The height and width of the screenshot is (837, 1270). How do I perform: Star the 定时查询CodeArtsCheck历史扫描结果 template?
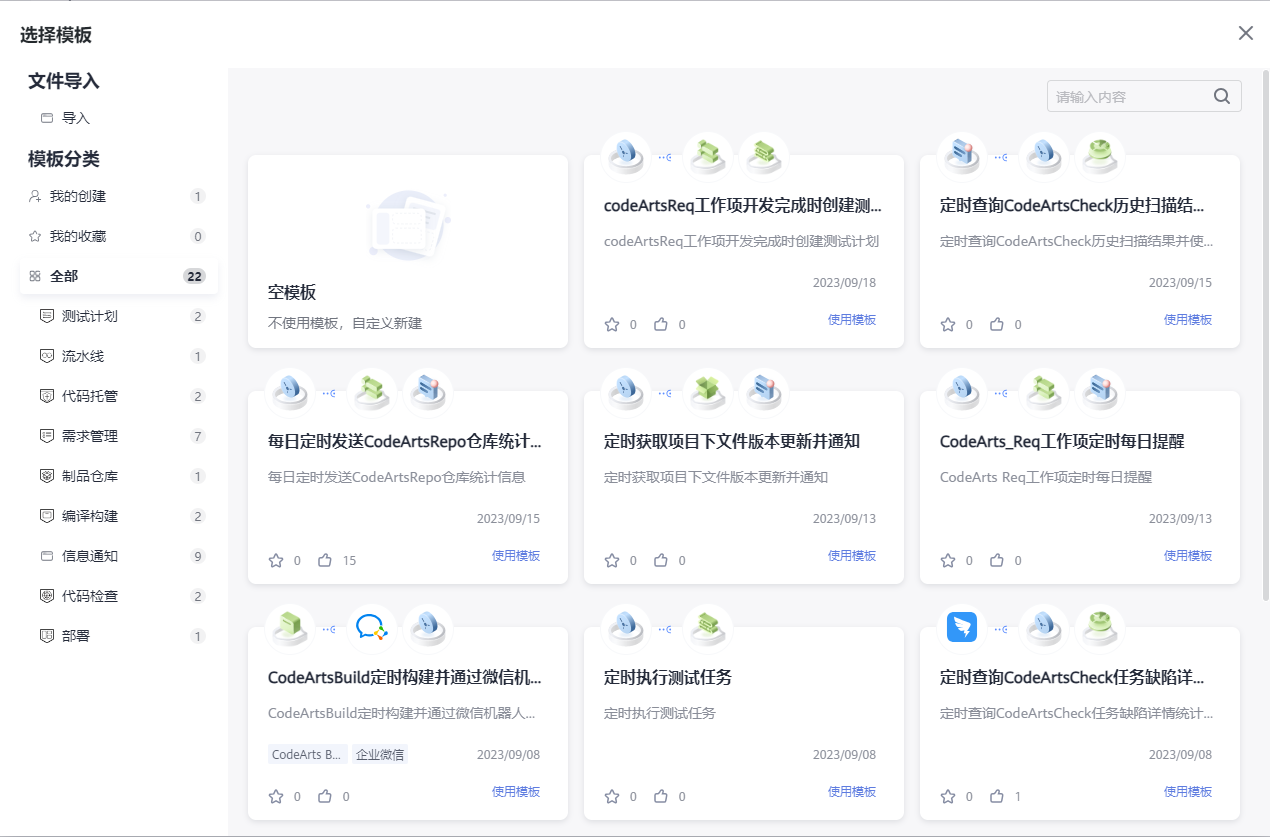(x=948, y=324)
